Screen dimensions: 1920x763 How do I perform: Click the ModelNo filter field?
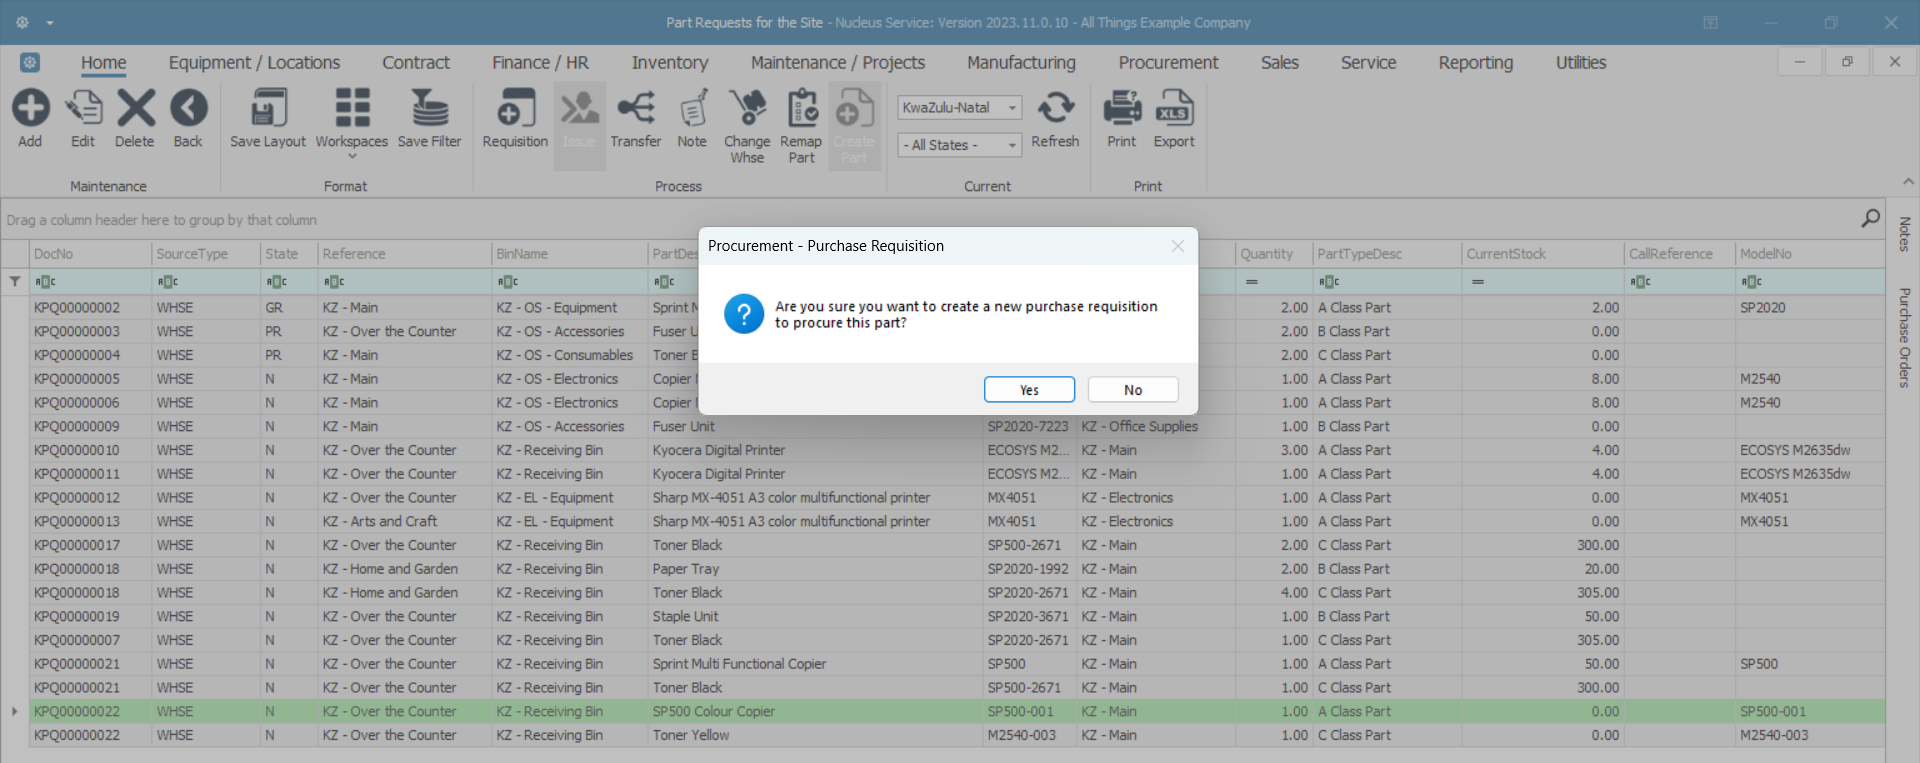pyautogui.click(x=1810, y=282)
